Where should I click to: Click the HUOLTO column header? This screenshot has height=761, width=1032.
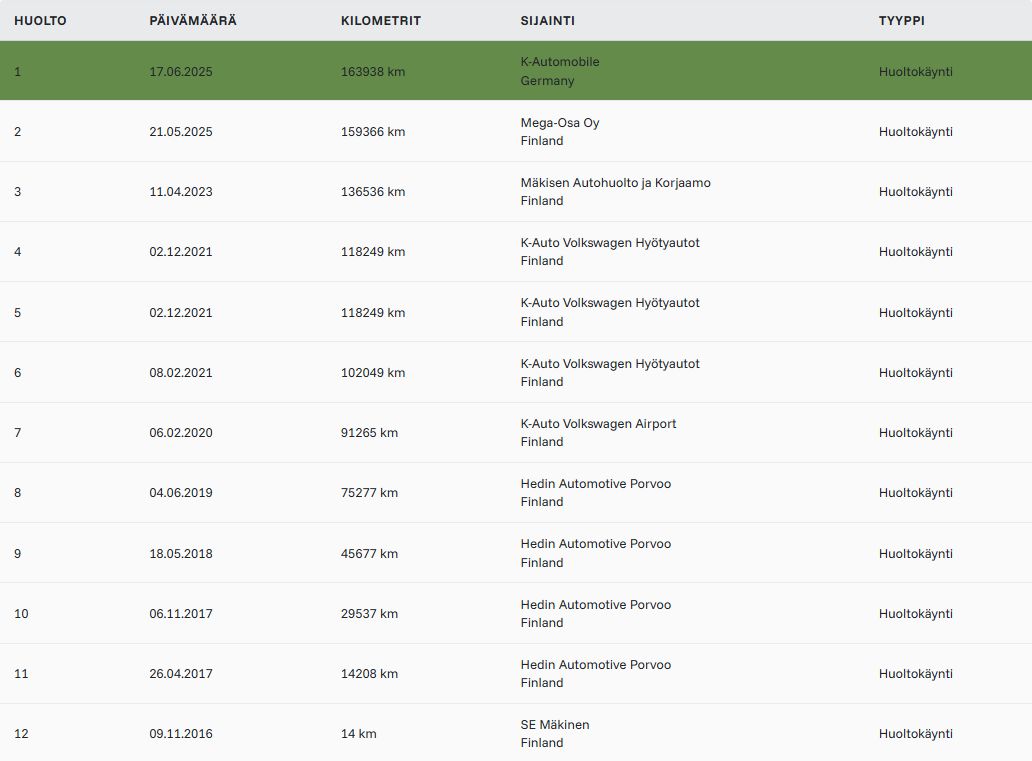pos(40,20)
